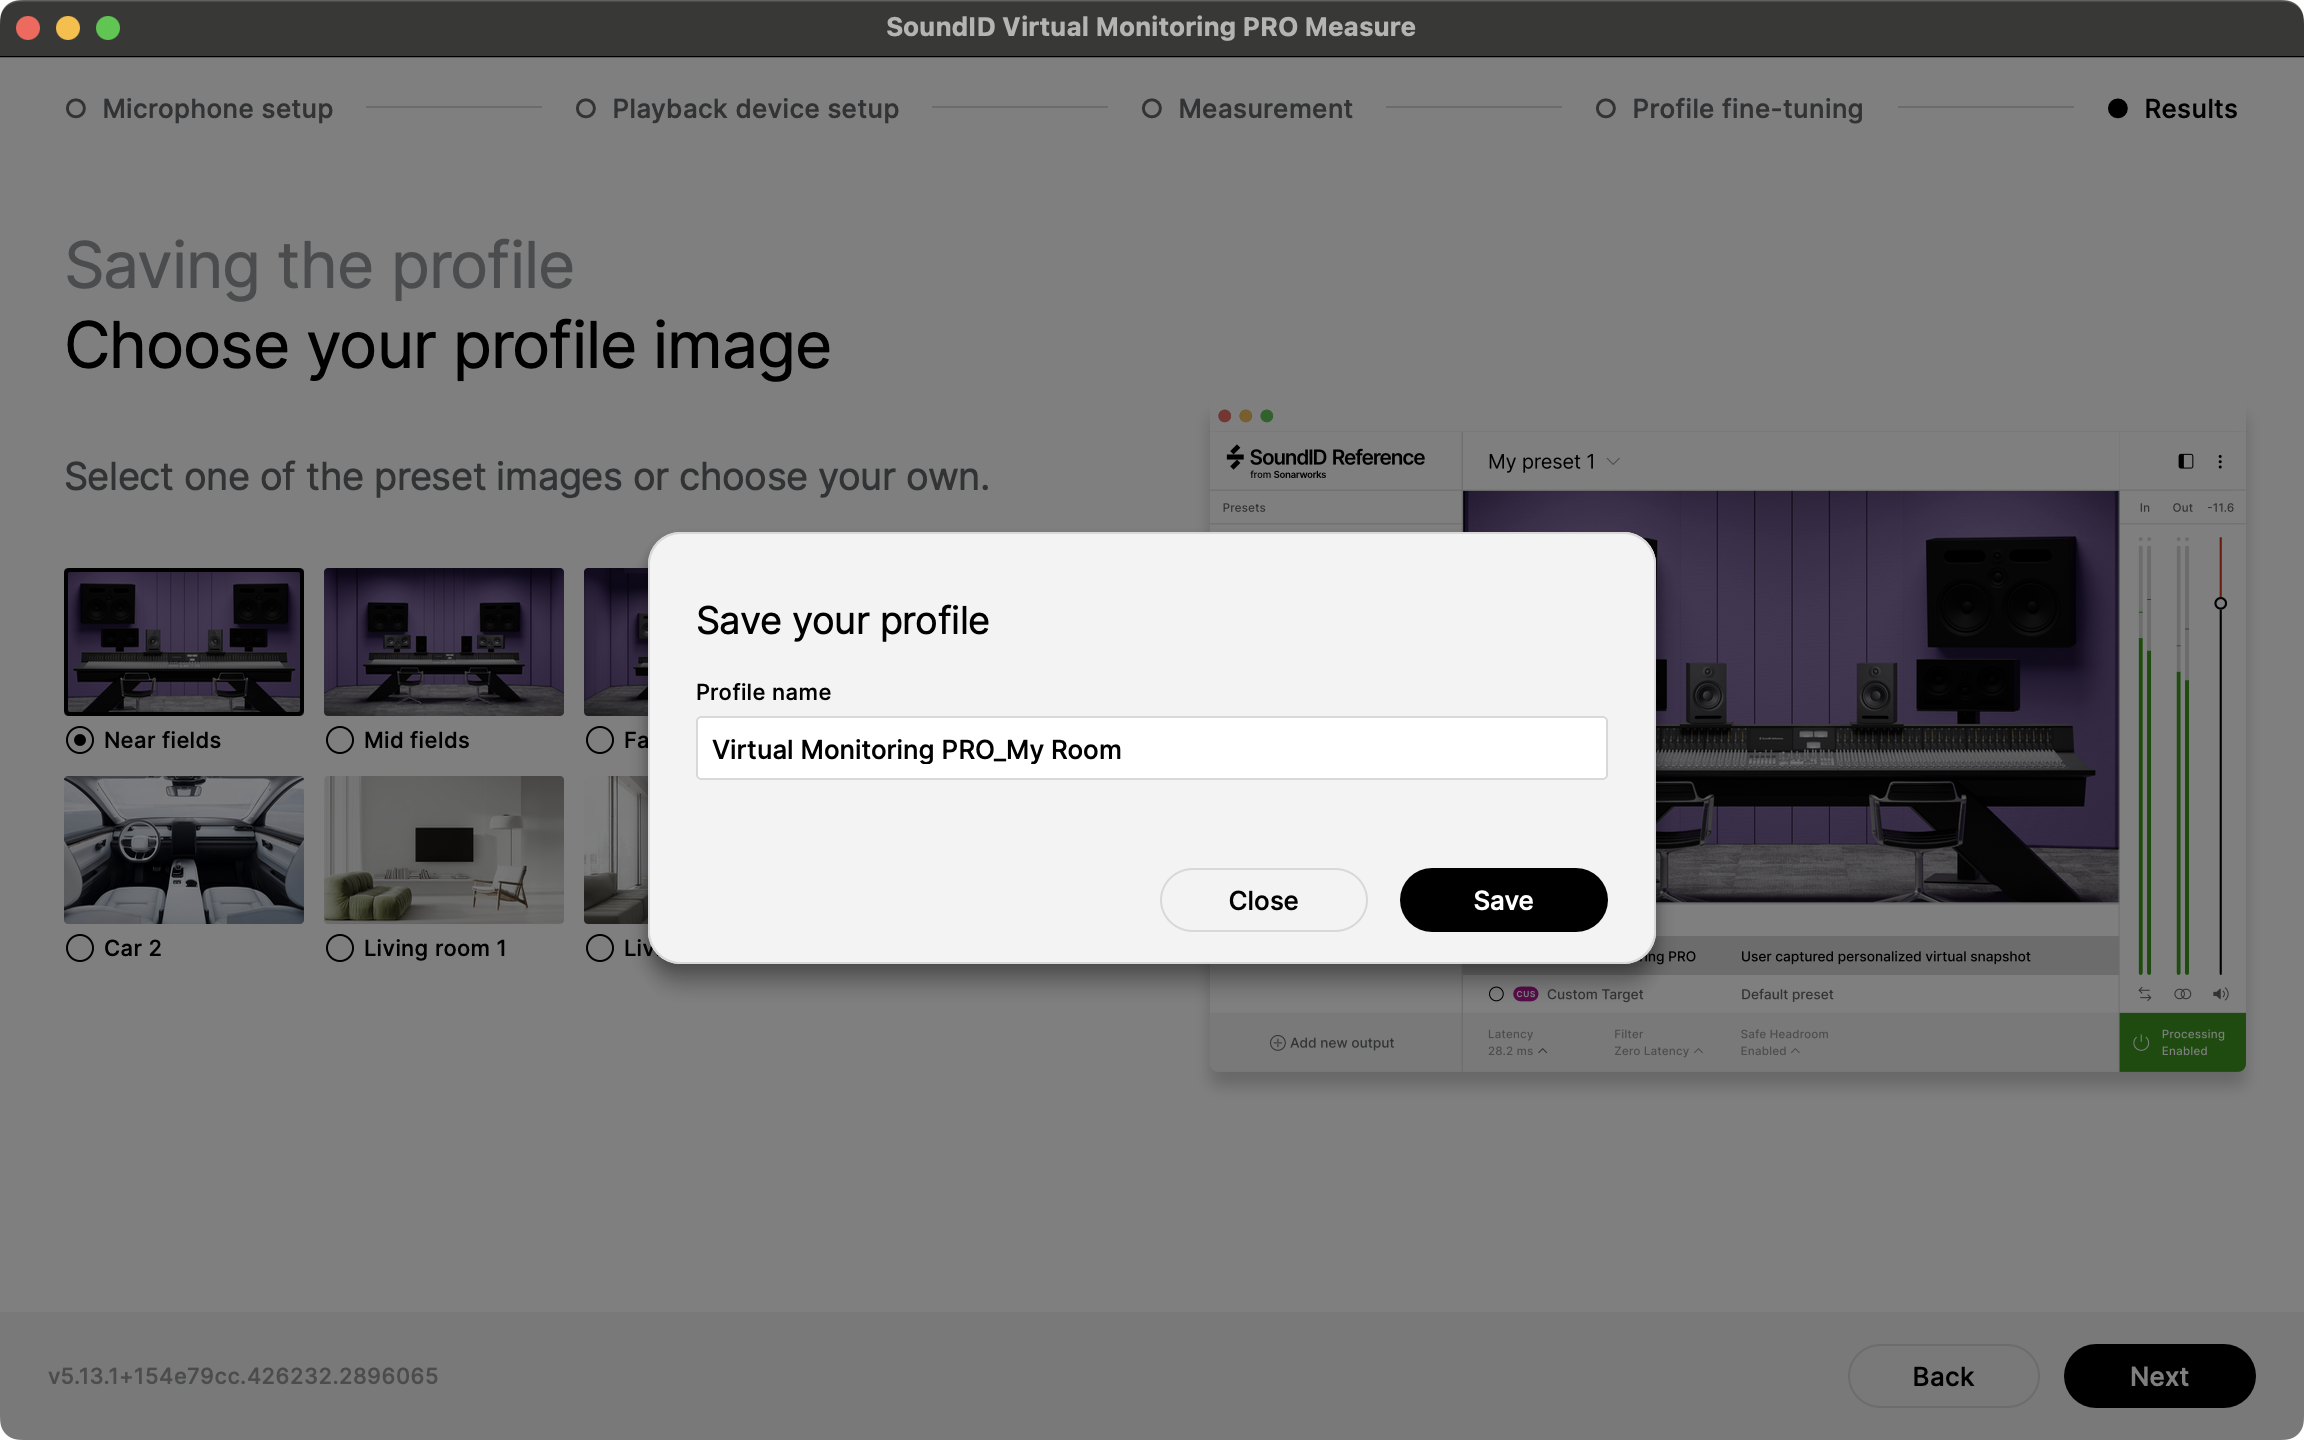Viewport: 2304px width, 1440px height.
Task: Open the three-dot more options menu
Action: click(x=2220, y=461)
